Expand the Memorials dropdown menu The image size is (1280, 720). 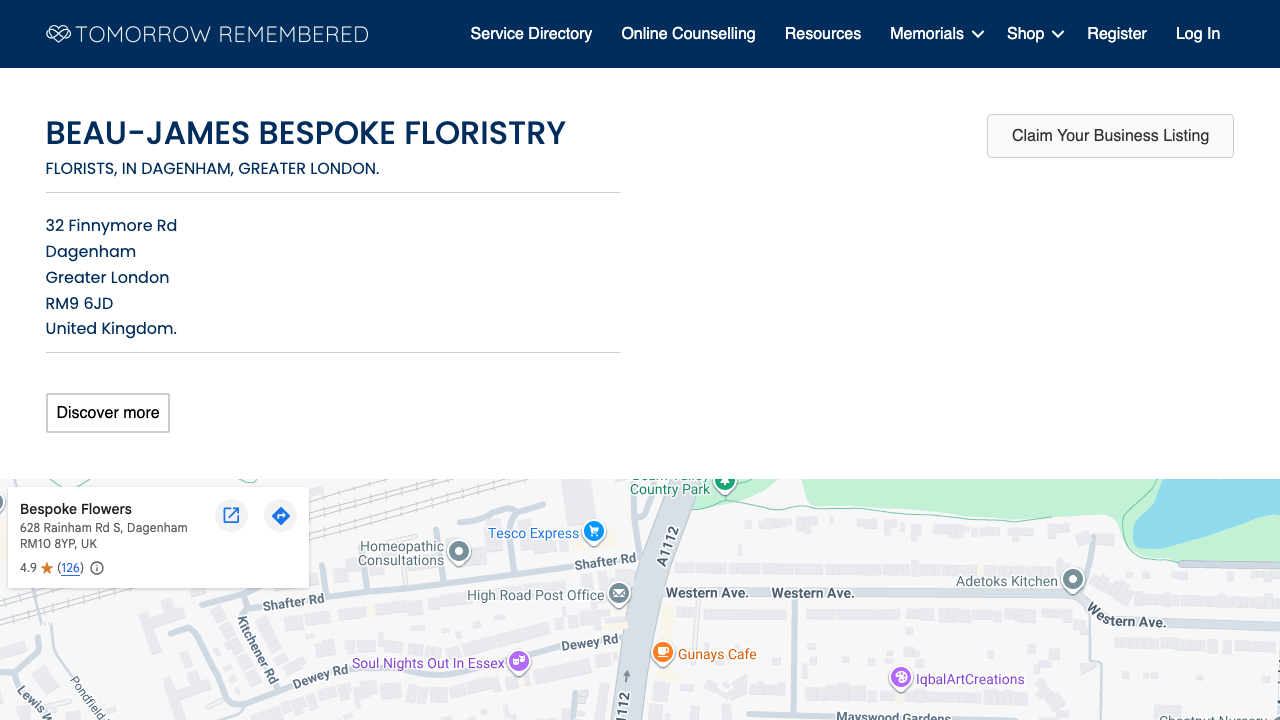[936, 33]
